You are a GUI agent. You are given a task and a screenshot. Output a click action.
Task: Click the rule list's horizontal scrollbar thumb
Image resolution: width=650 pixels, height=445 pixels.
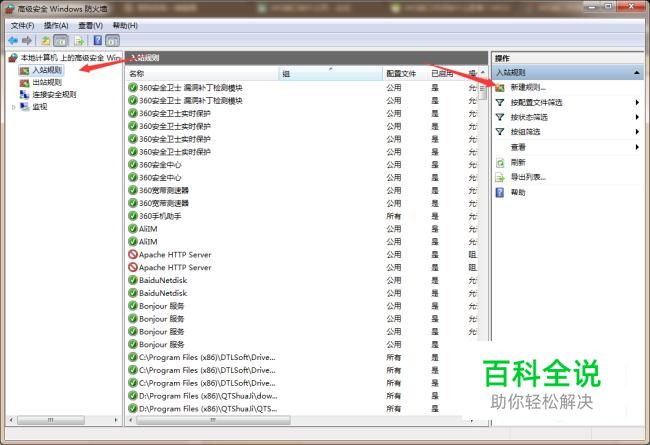click(213, 421)
